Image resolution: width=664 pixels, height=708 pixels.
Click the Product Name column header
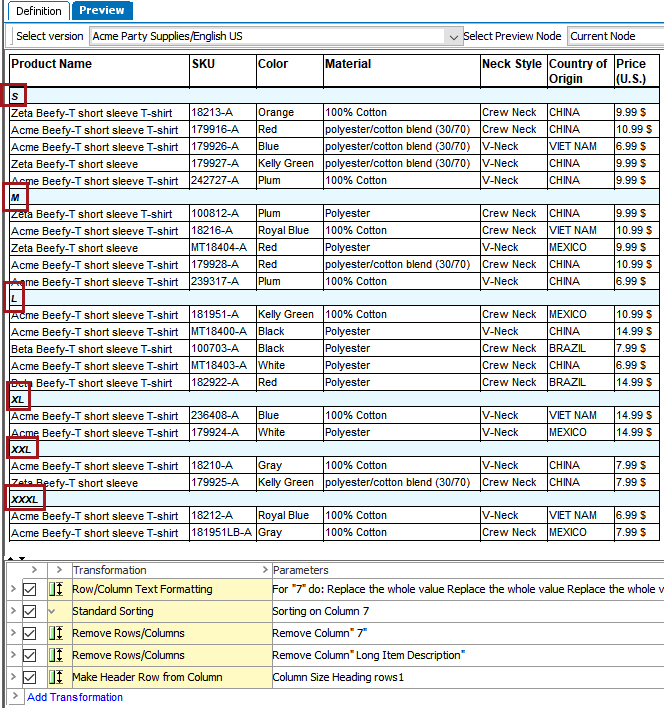coord(52,64)
